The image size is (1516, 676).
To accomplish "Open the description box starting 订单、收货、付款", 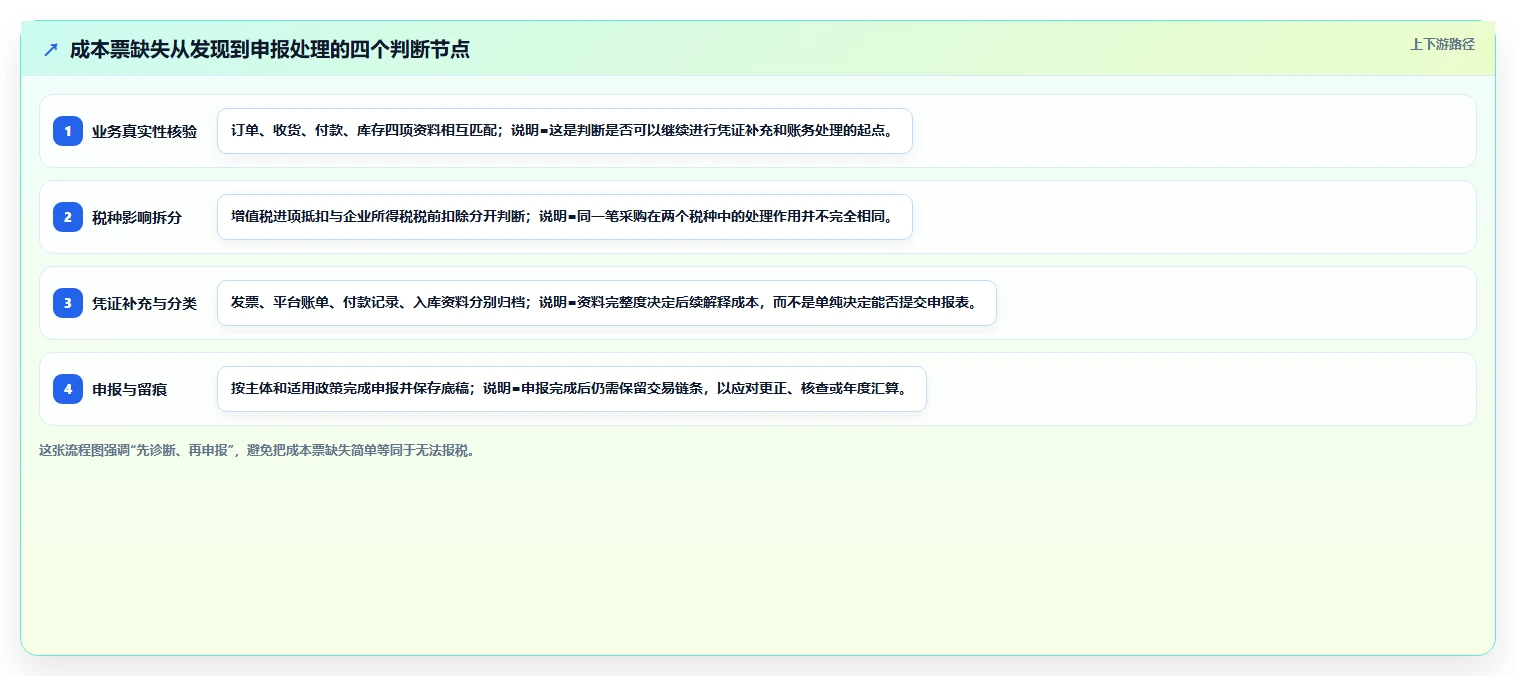I will [565, 131].
